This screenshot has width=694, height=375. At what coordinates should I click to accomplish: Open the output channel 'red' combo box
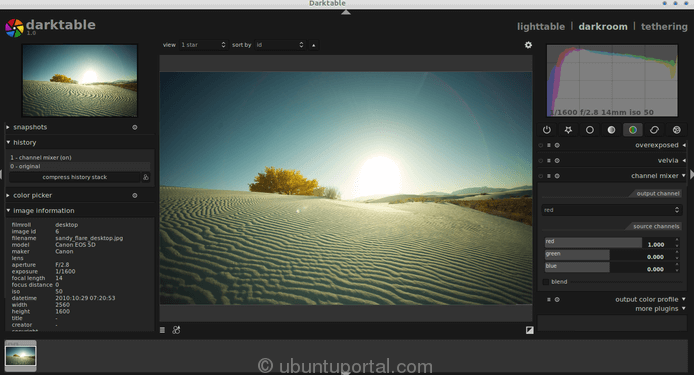611,210
